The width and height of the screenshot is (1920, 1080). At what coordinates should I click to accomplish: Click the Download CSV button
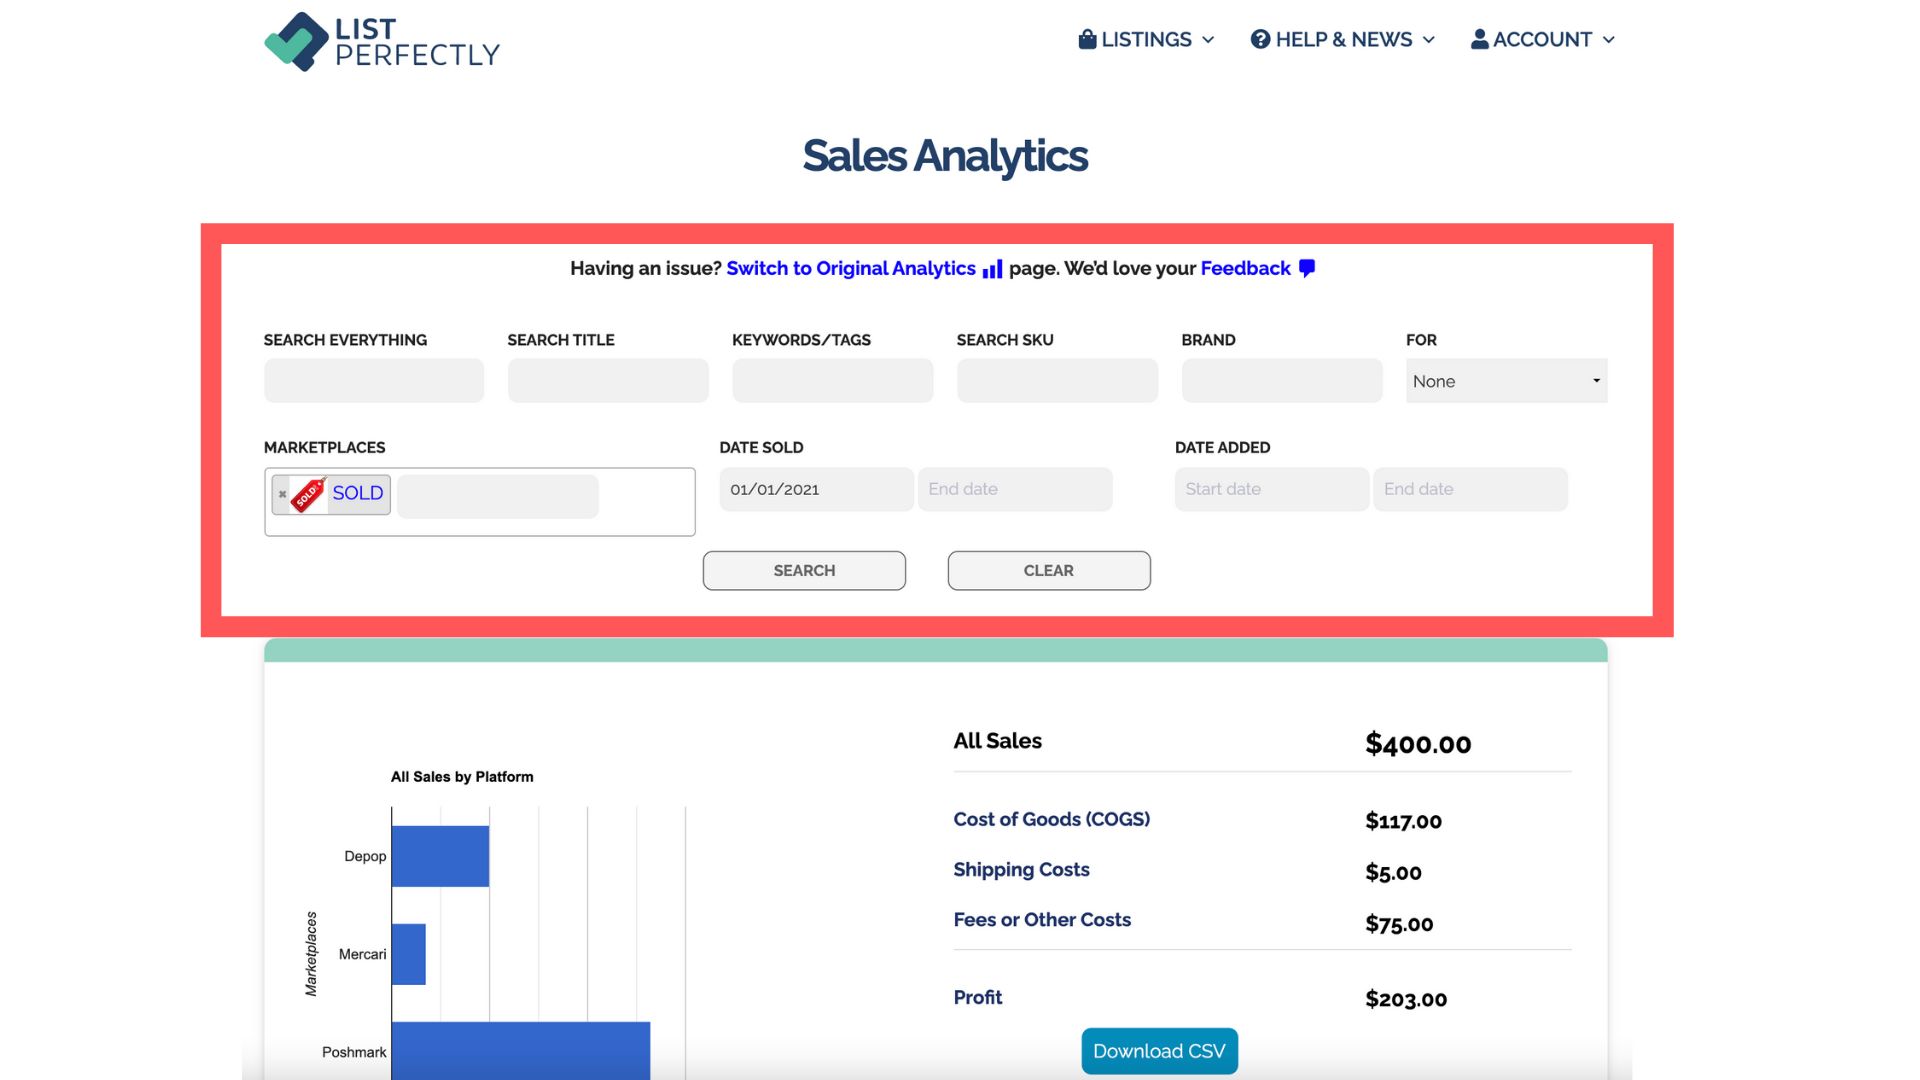point(1158,1051)
